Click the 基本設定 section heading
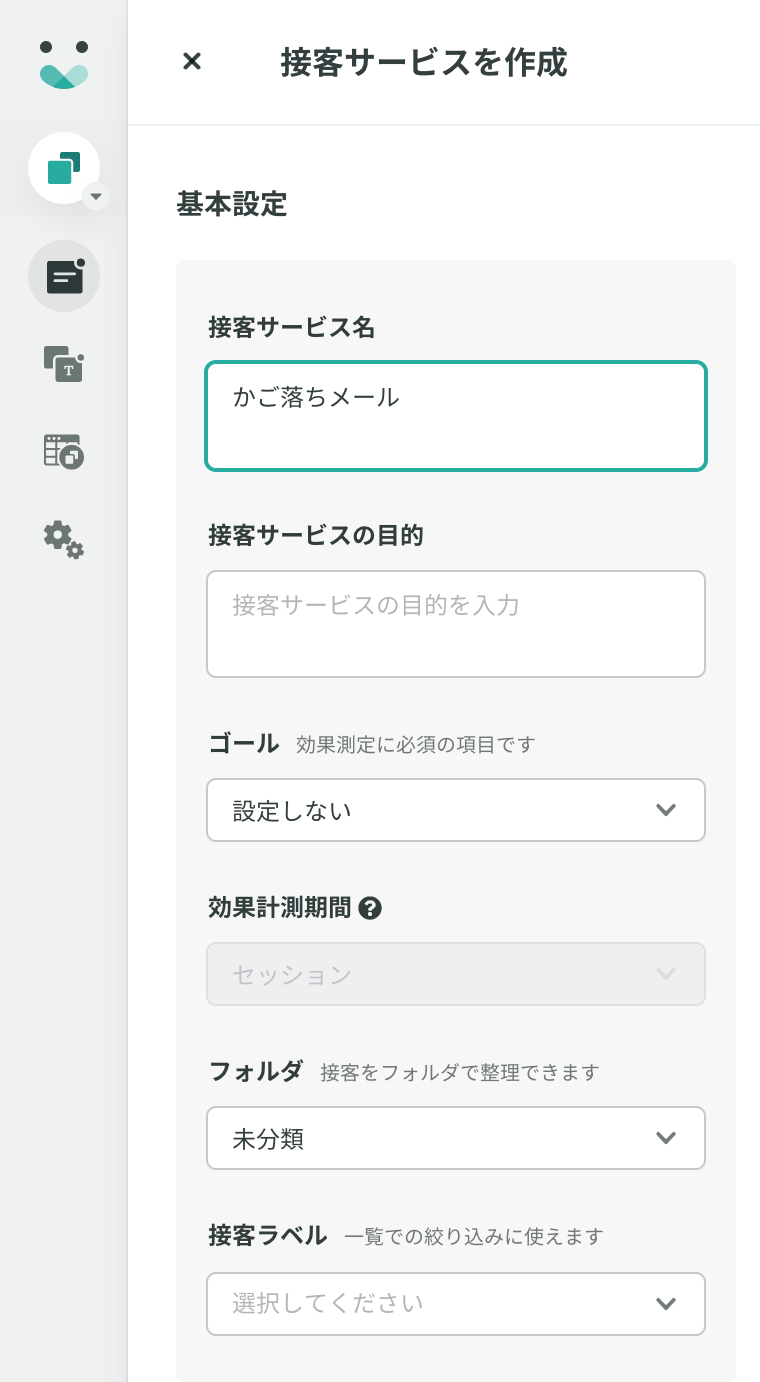 (x=232, y=204)
